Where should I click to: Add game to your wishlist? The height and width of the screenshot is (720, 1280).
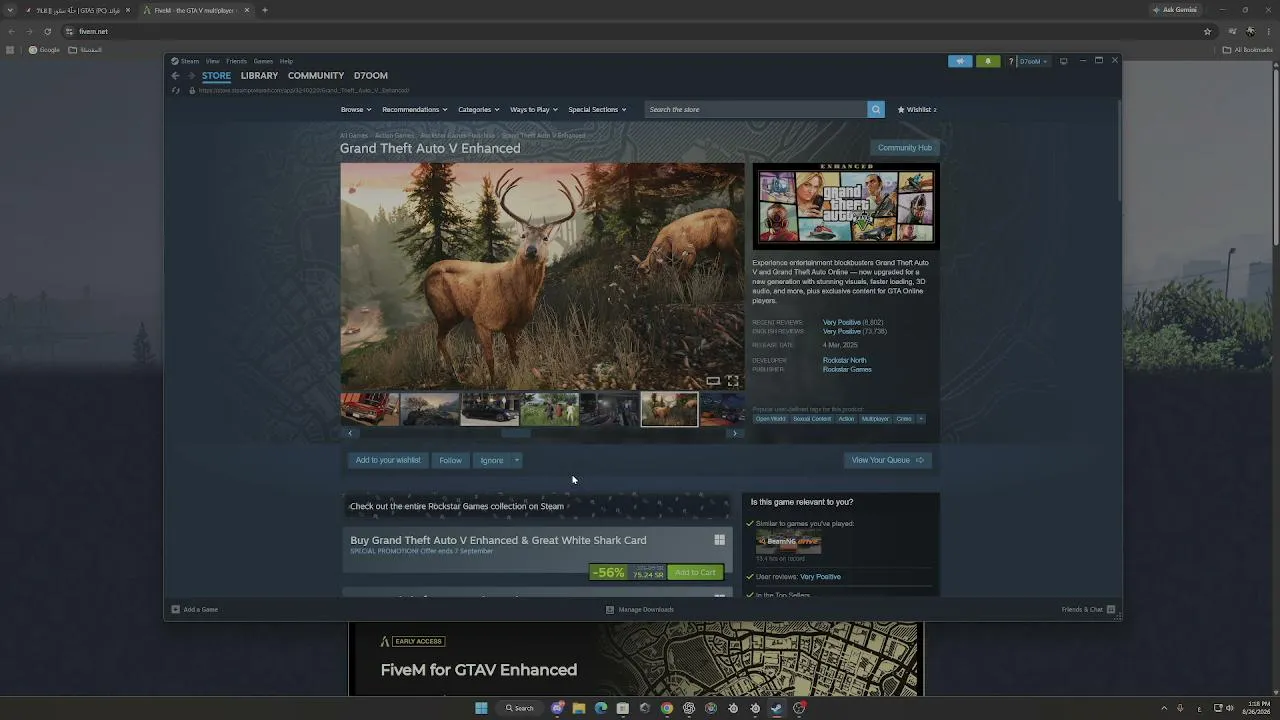(x=388, y=460)
